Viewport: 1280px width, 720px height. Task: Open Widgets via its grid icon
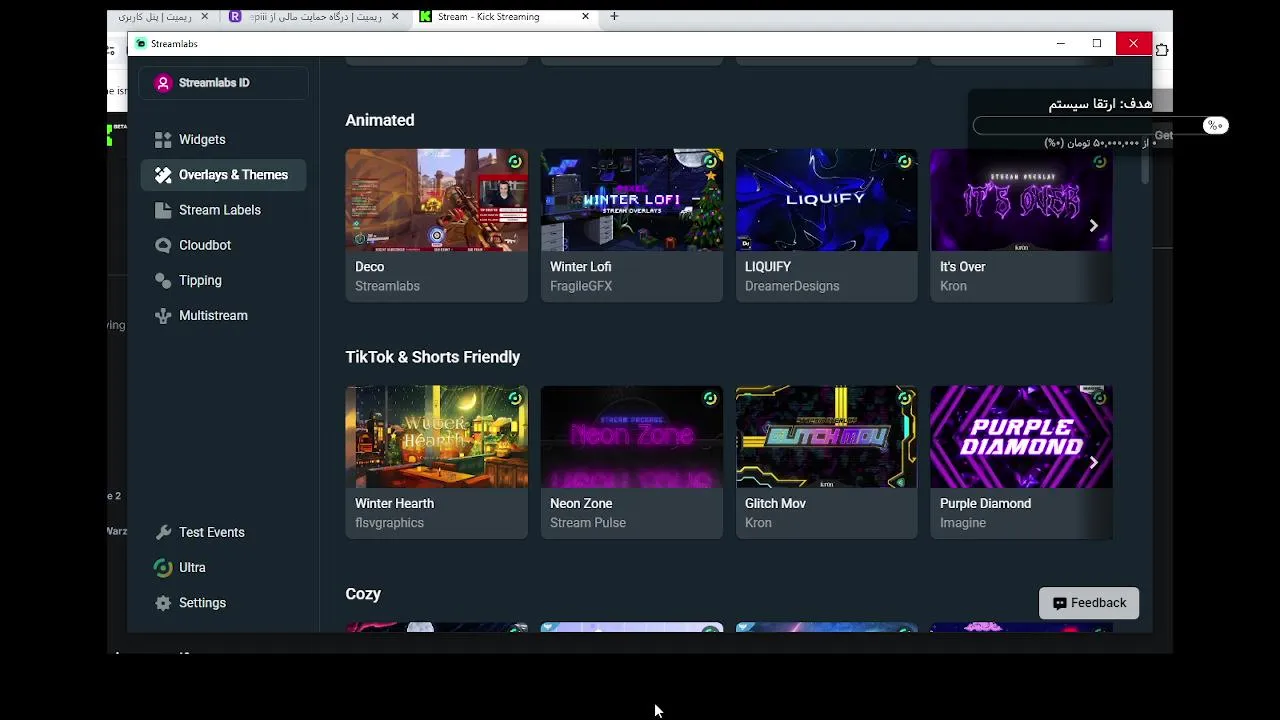(x=163, y=140)
